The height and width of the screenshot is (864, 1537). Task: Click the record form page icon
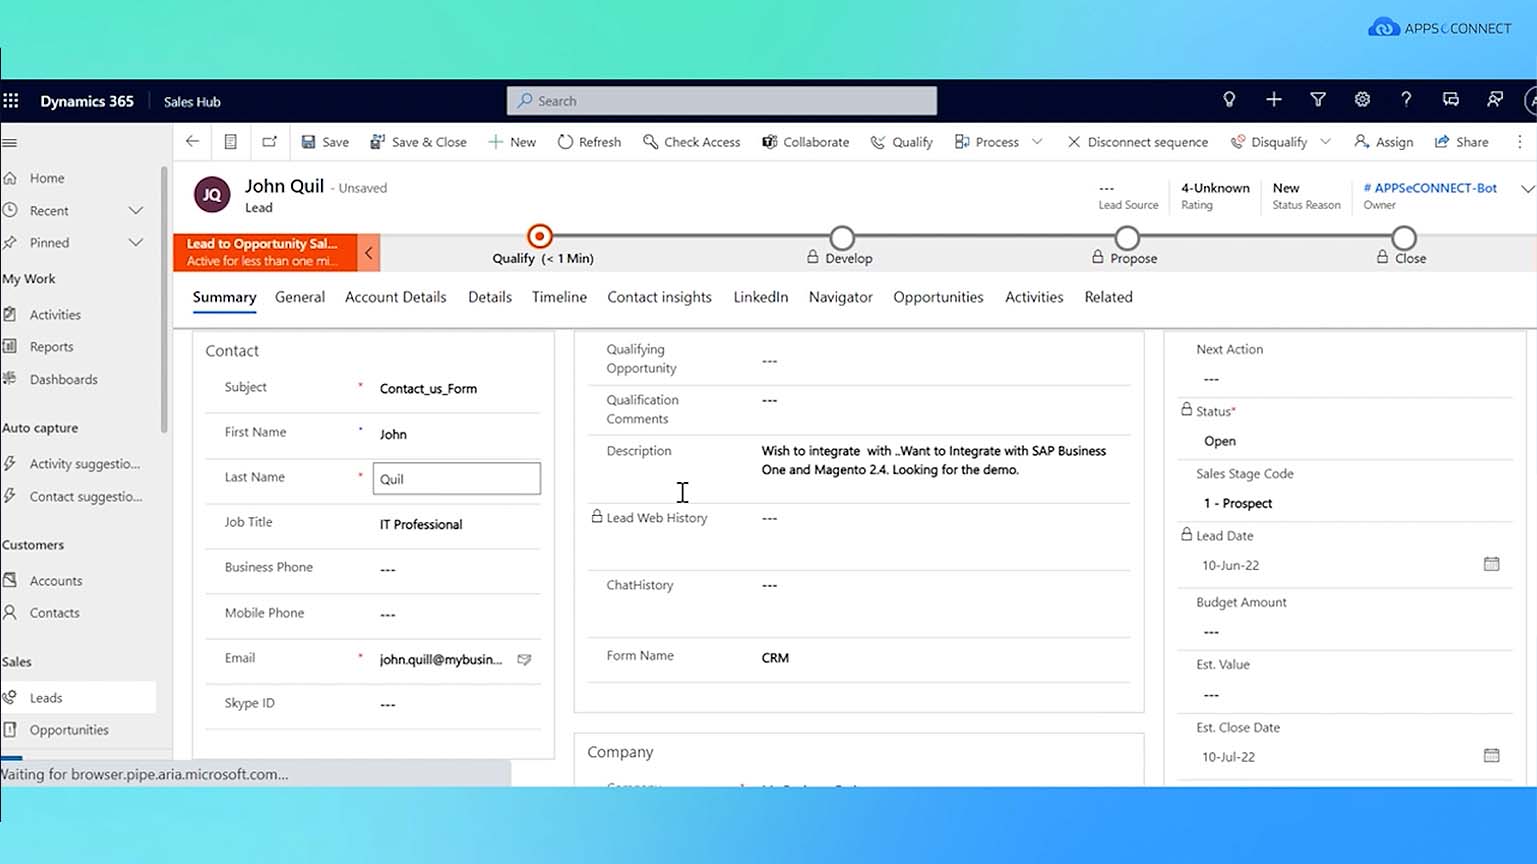pos(230,142)
